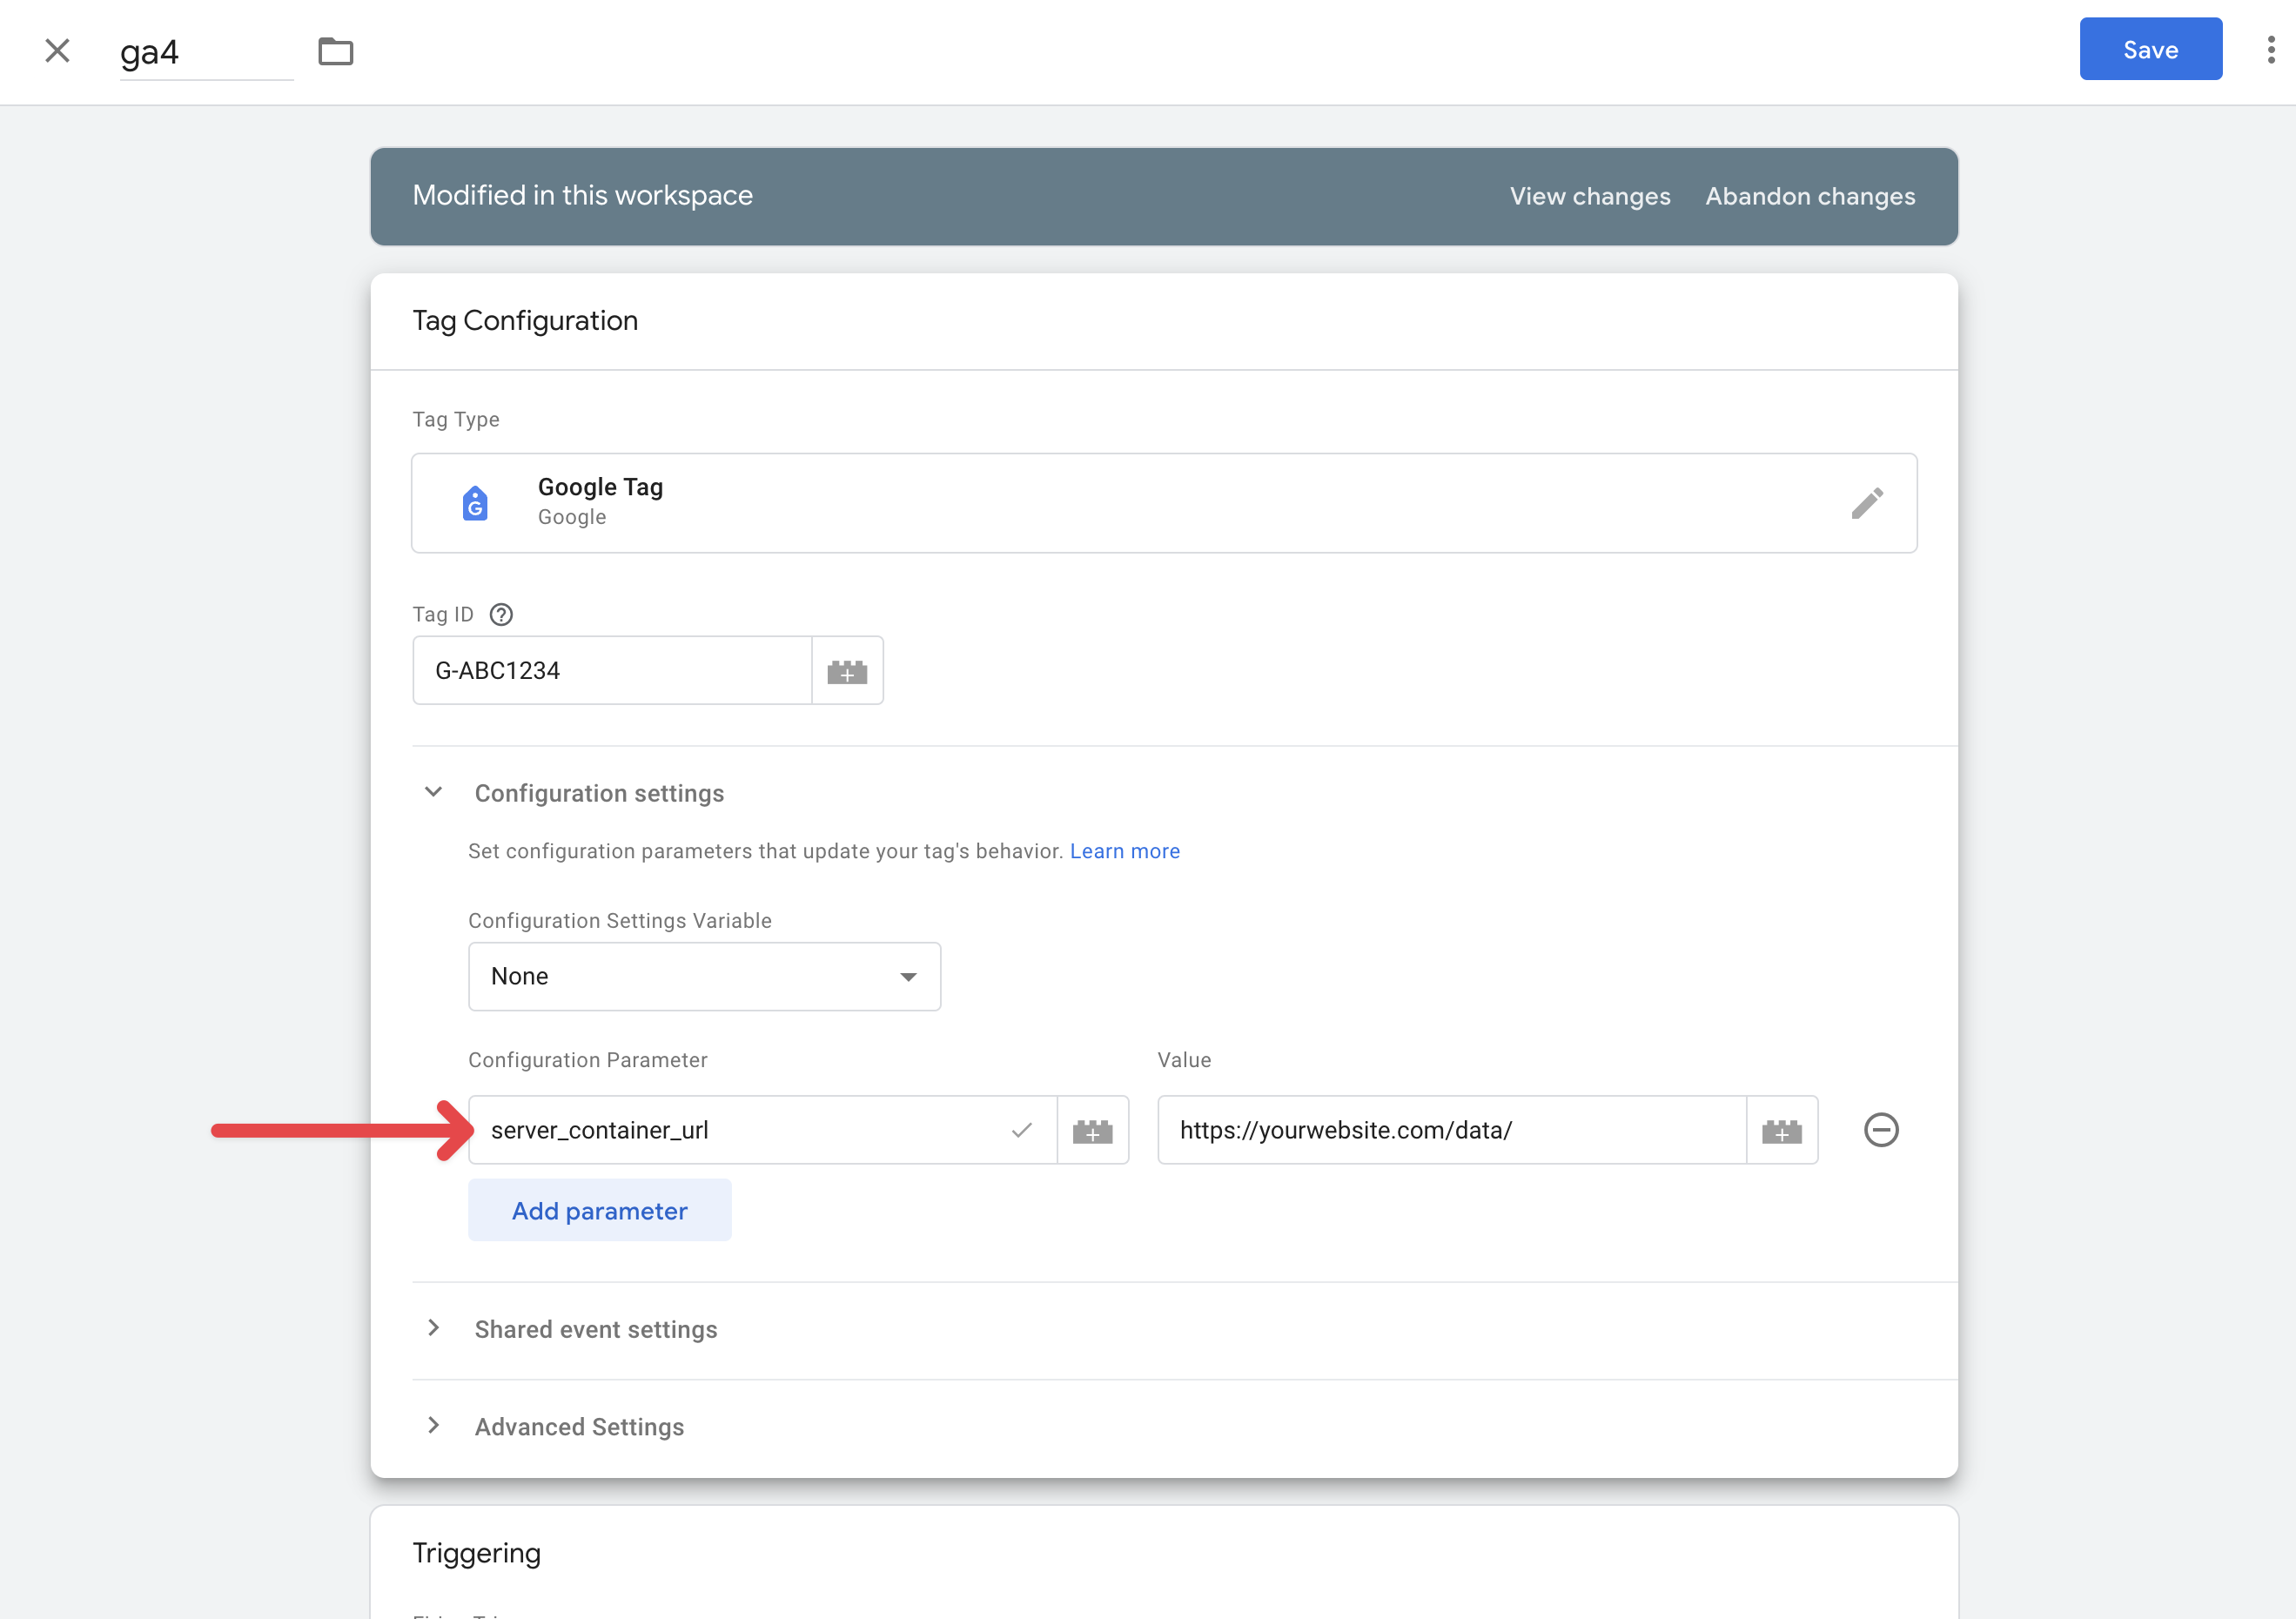Open the Learn more link
Screen dimensions: 2296x1619
click(1124, 851)
